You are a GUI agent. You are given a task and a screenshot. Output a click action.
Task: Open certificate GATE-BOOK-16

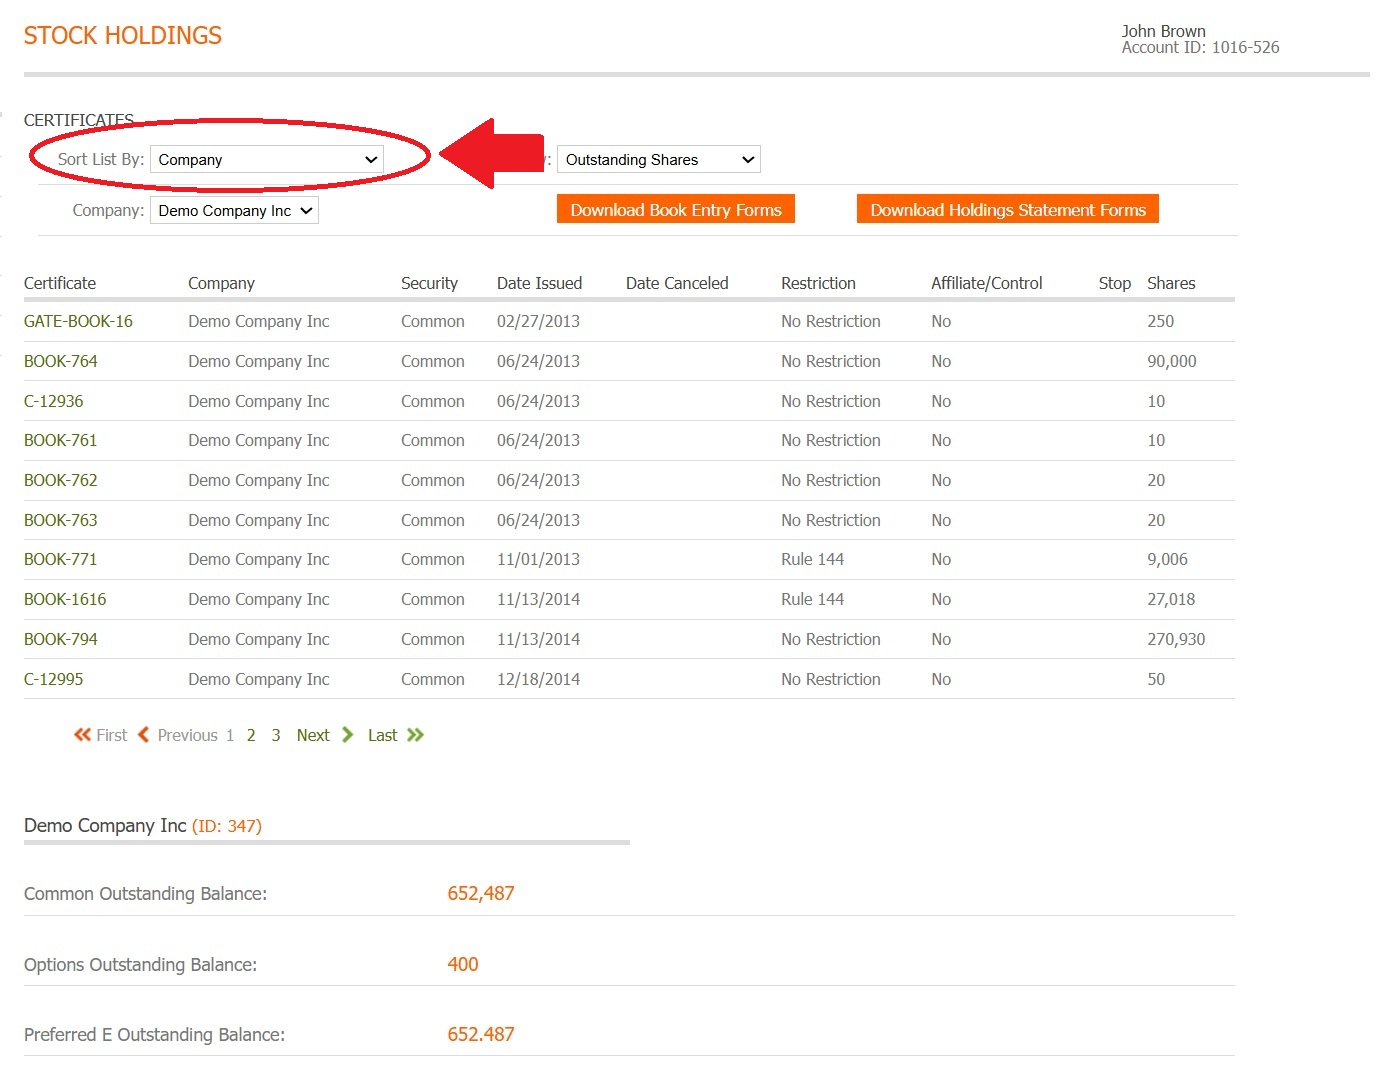click(78, 322)
